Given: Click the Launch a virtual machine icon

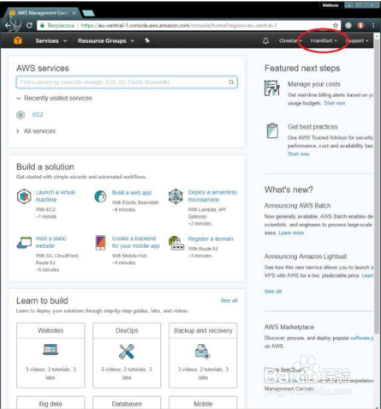Looking at the screenshot, I should [x=24, y=196].
